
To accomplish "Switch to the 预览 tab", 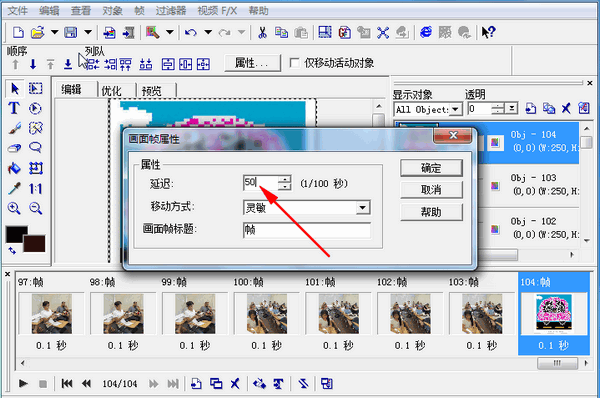I will tap(152, 91).
